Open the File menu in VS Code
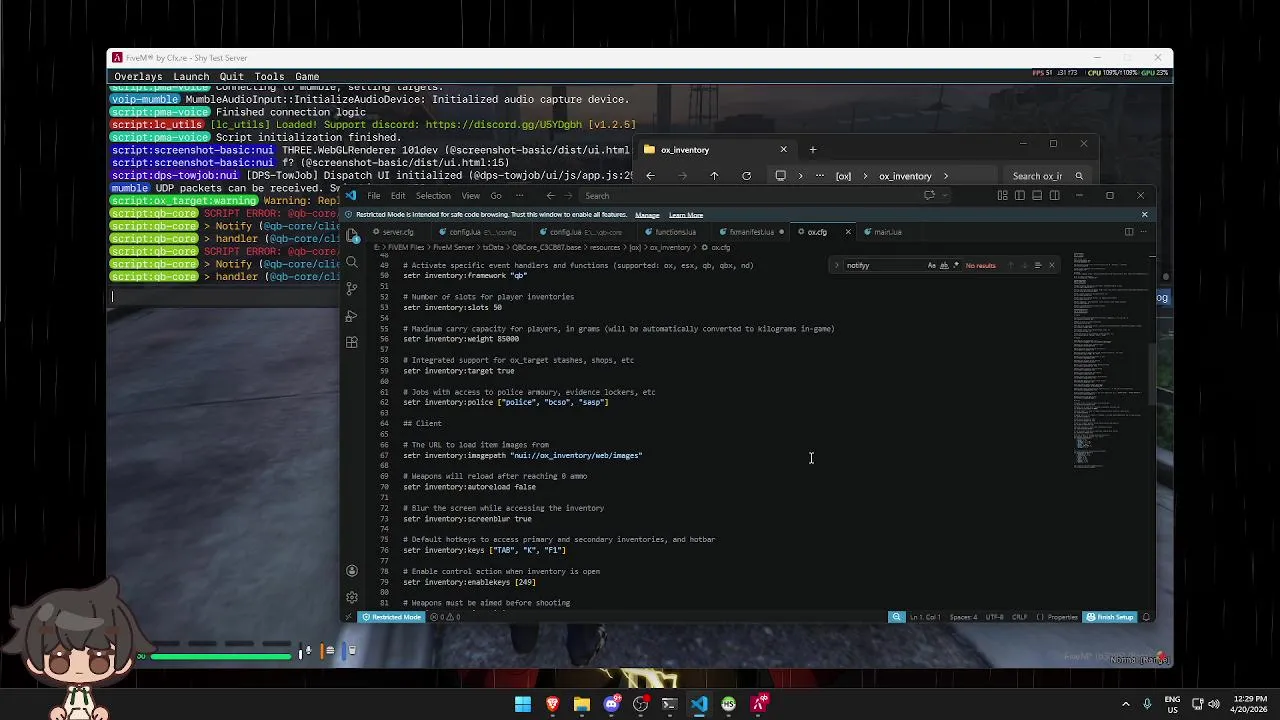 pyautogui.click(x=373, y=196)
